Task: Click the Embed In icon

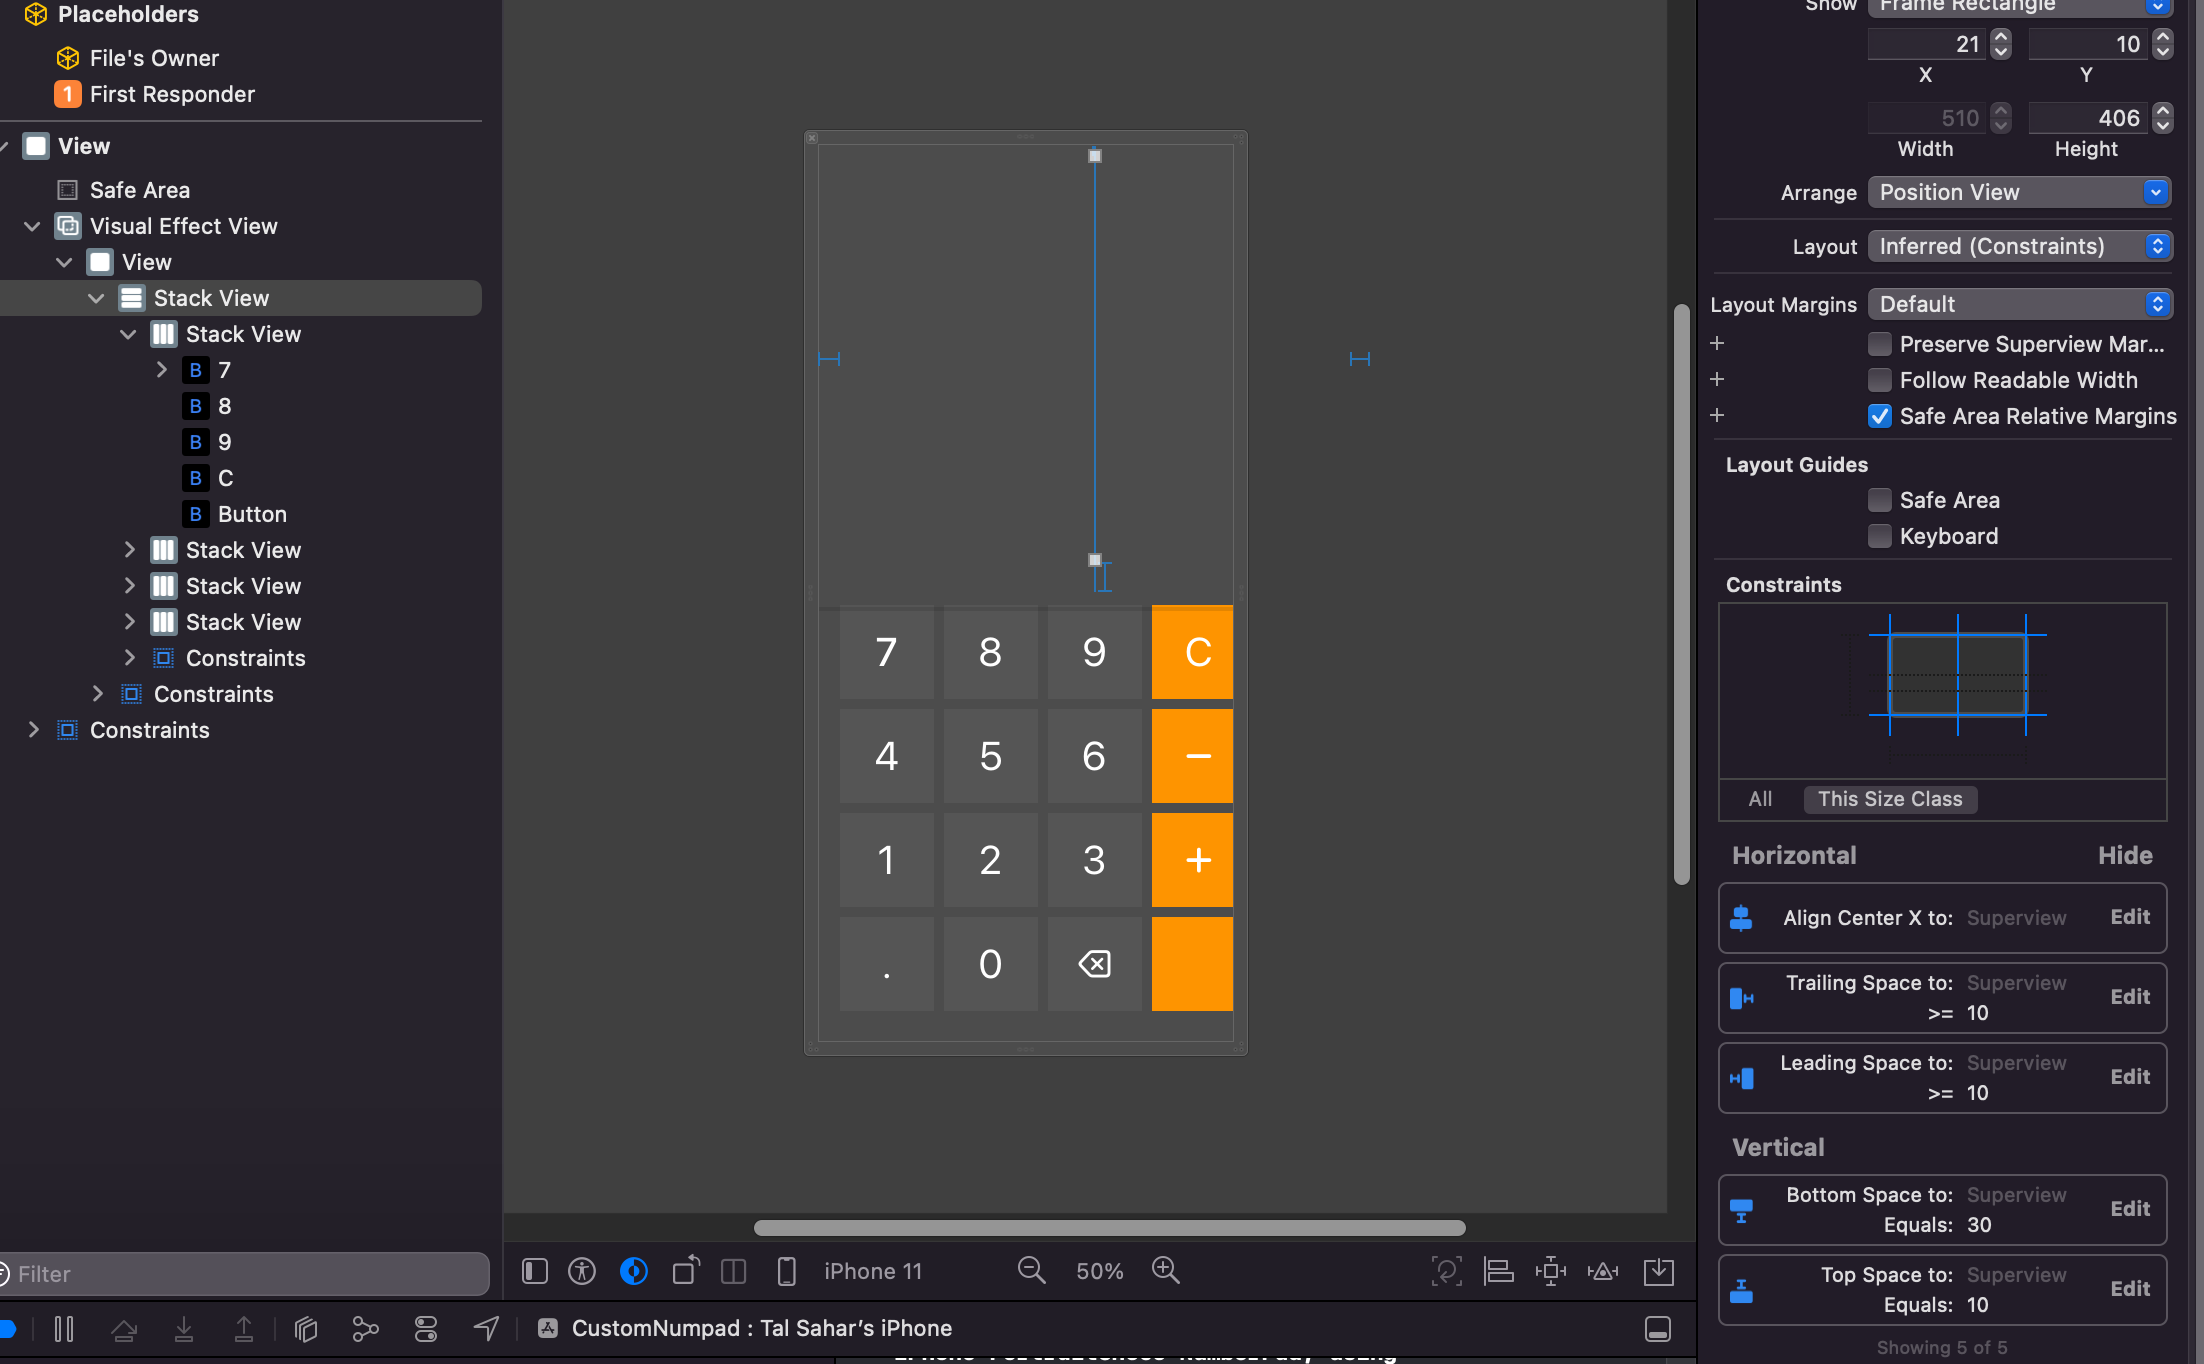Action: pos(1659,1271)
